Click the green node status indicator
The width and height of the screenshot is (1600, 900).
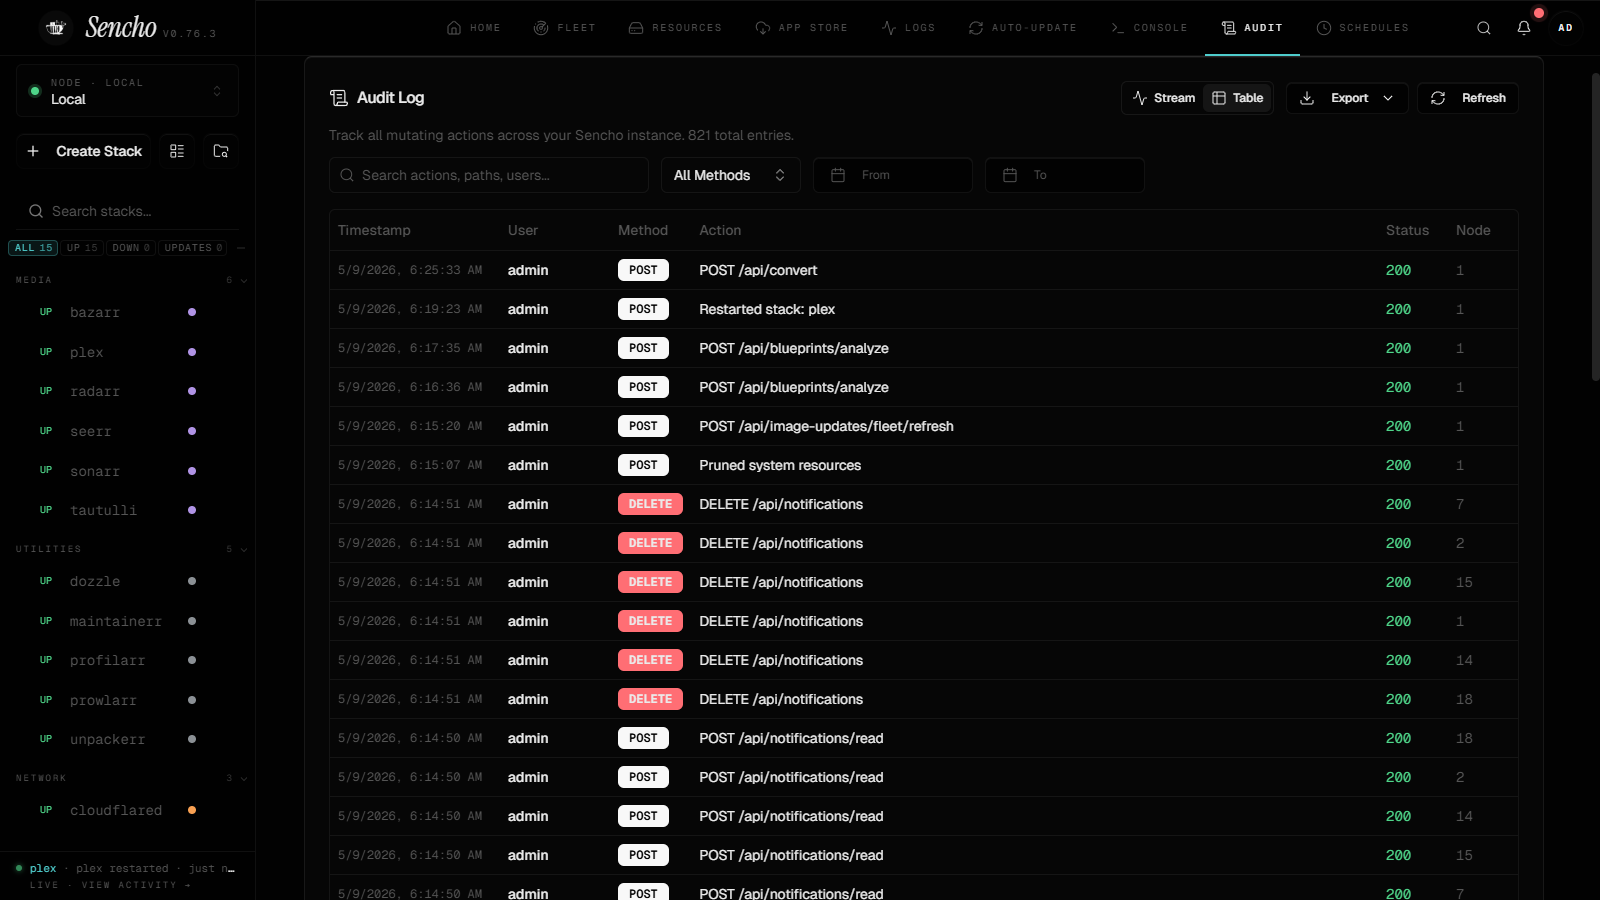point(35,91)
